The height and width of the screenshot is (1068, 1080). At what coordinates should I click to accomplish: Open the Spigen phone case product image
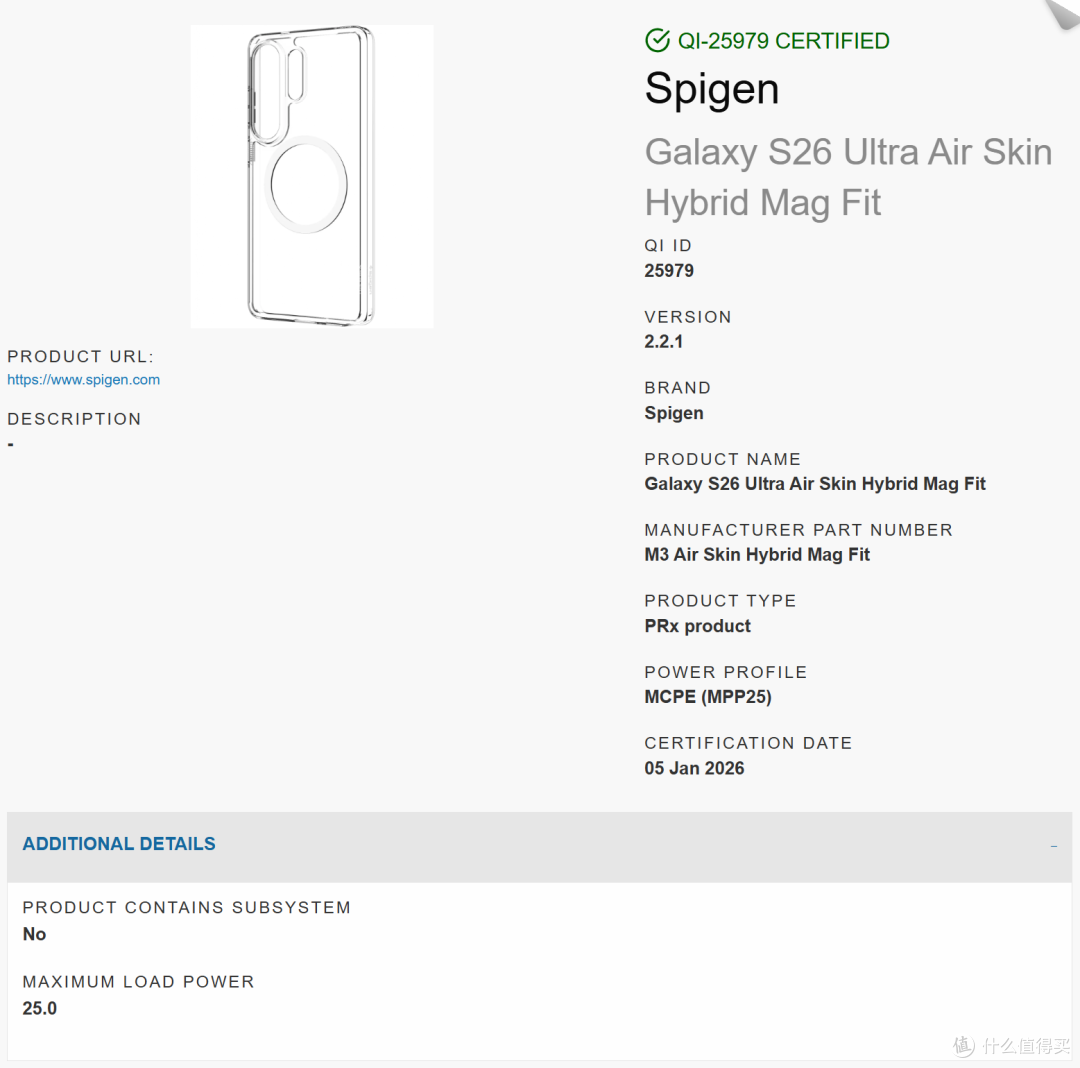312,176
